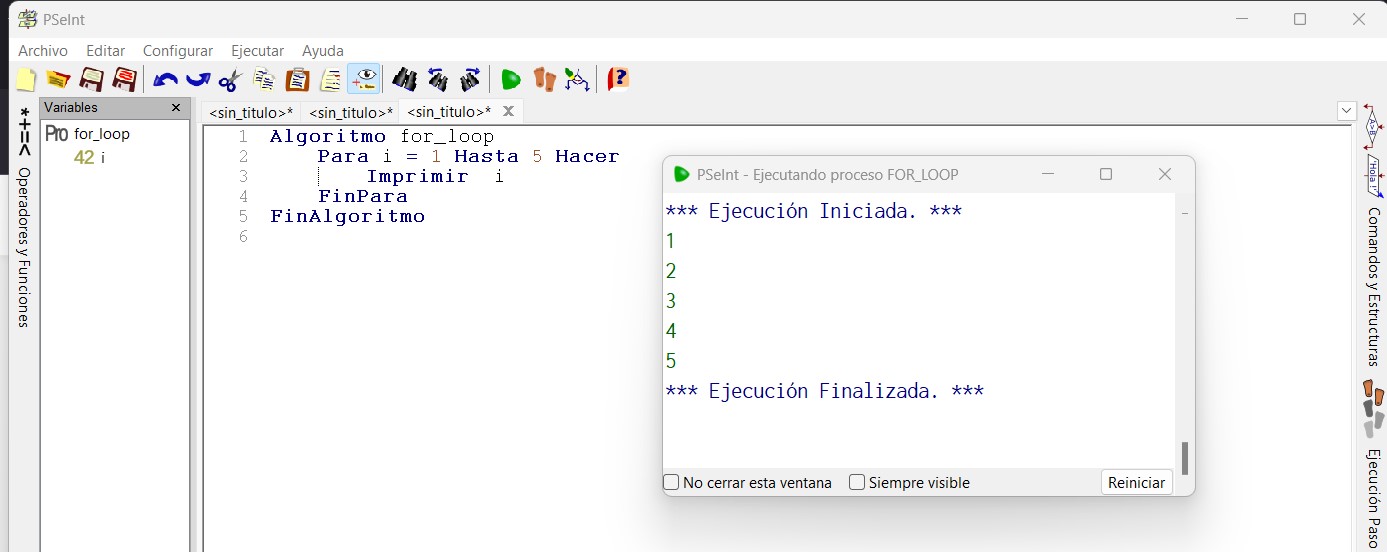Click the indent correction icon
Image resolution: width=1387 pixels, height=552 pixels.
330,79
